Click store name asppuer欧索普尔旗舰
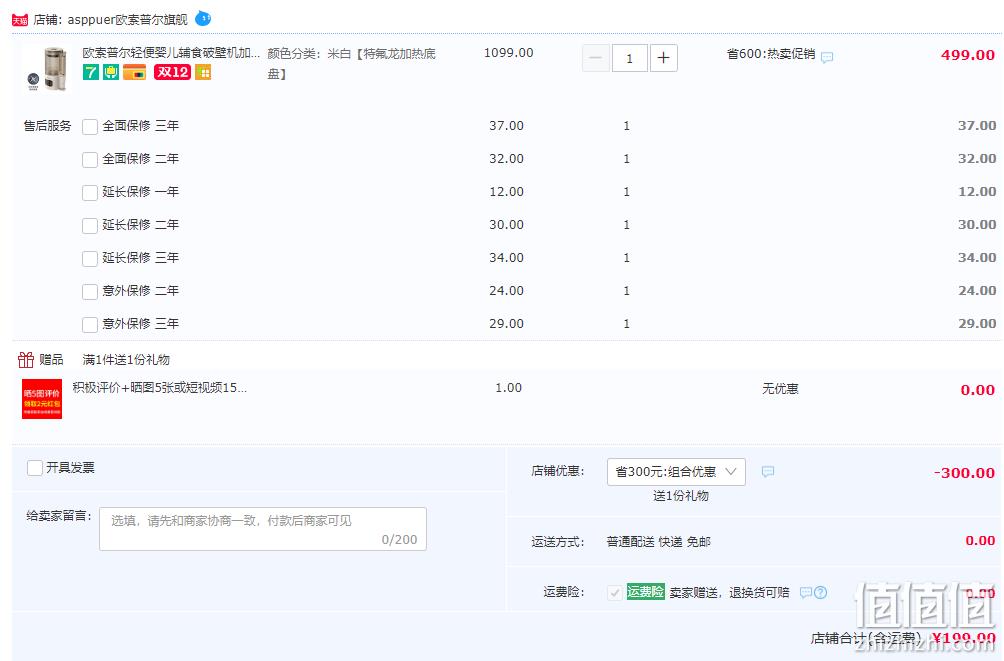 pyautogui.click(x=127, y=20)
